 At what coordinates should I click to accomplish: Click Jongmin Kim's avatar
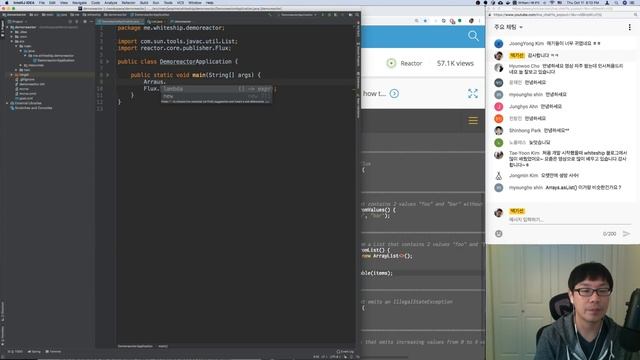coord(498,176)
